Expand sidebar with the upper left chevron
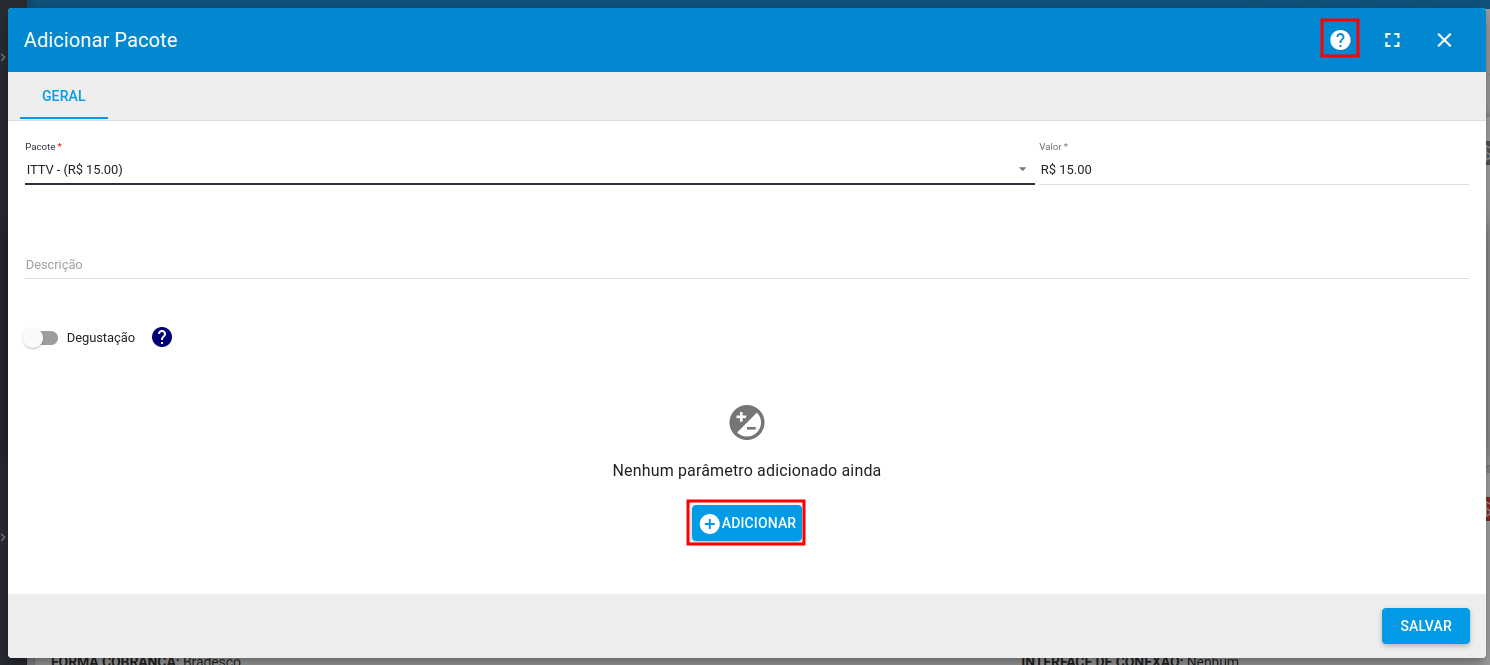 point(3,58)
